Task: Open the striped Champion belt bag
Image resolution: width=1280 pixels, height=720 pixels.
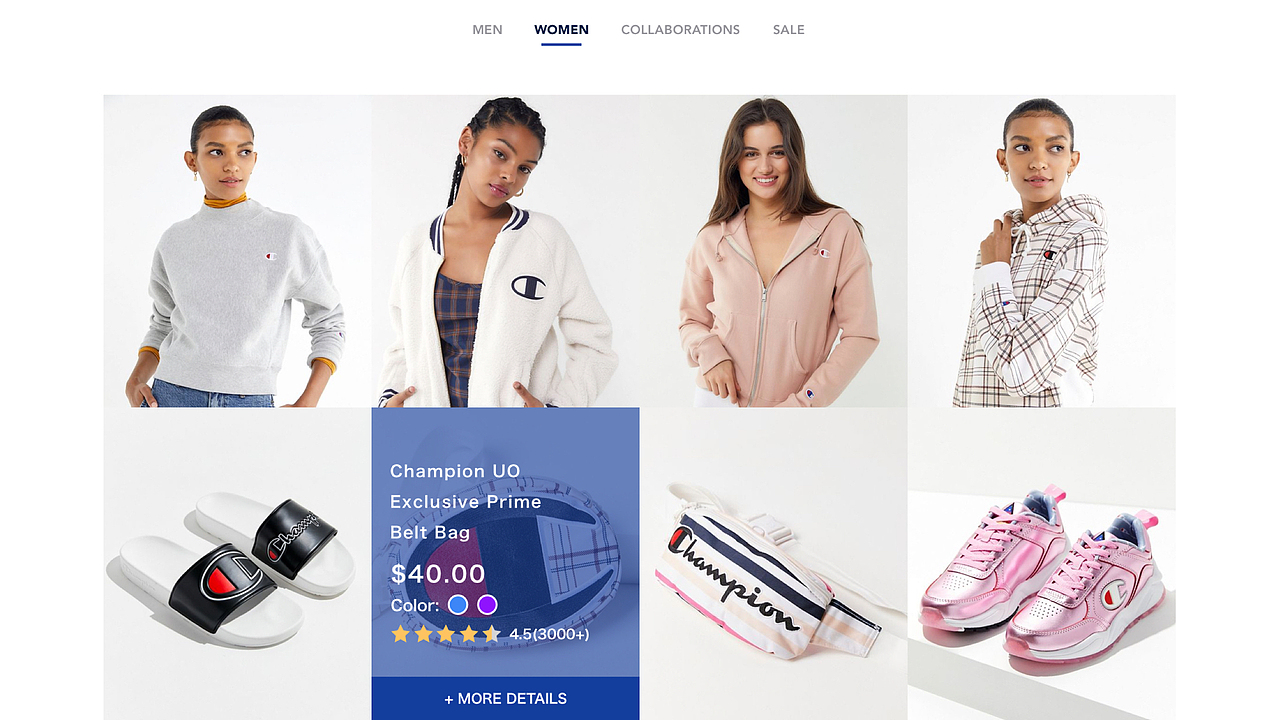Action: (x=774, y=564)
